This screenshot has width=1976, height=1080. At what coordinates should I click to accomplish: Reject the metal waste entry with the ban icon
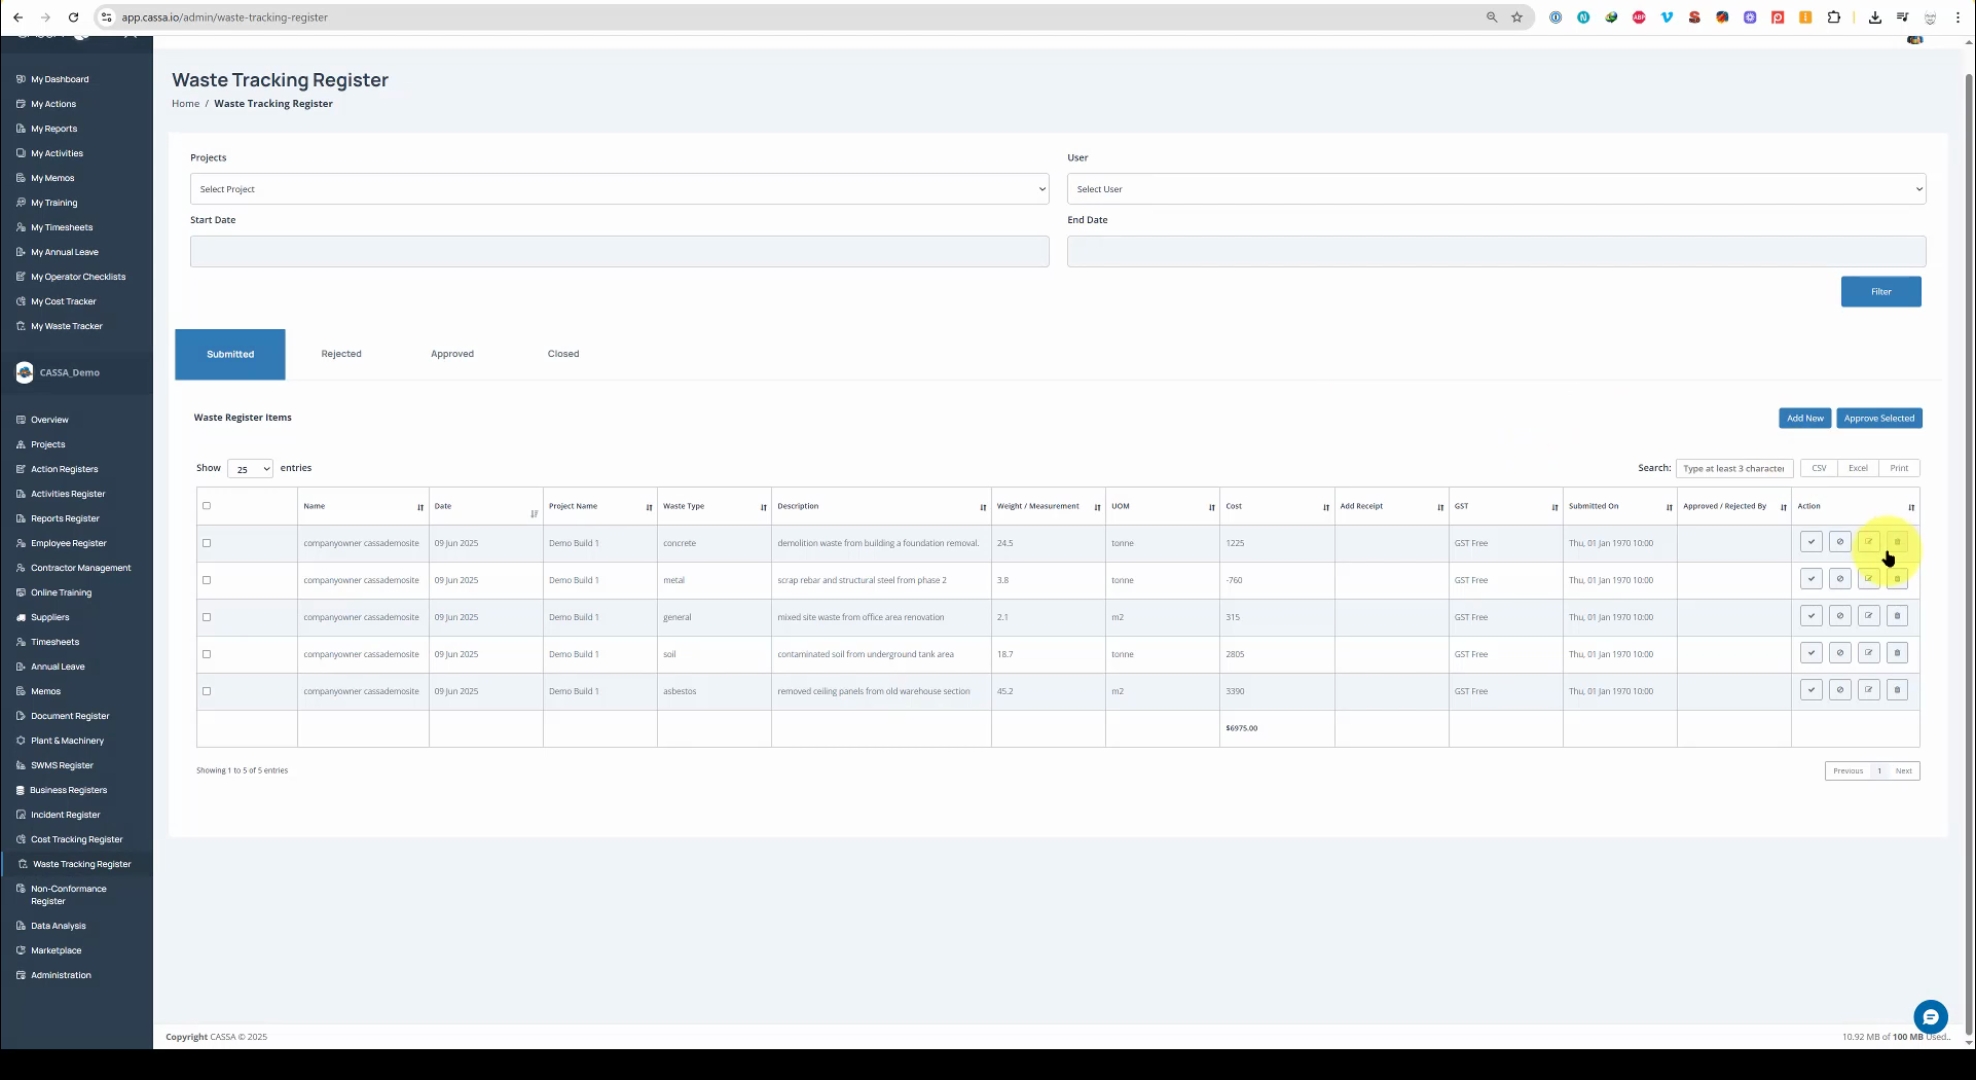click(x=1840, y=579)
